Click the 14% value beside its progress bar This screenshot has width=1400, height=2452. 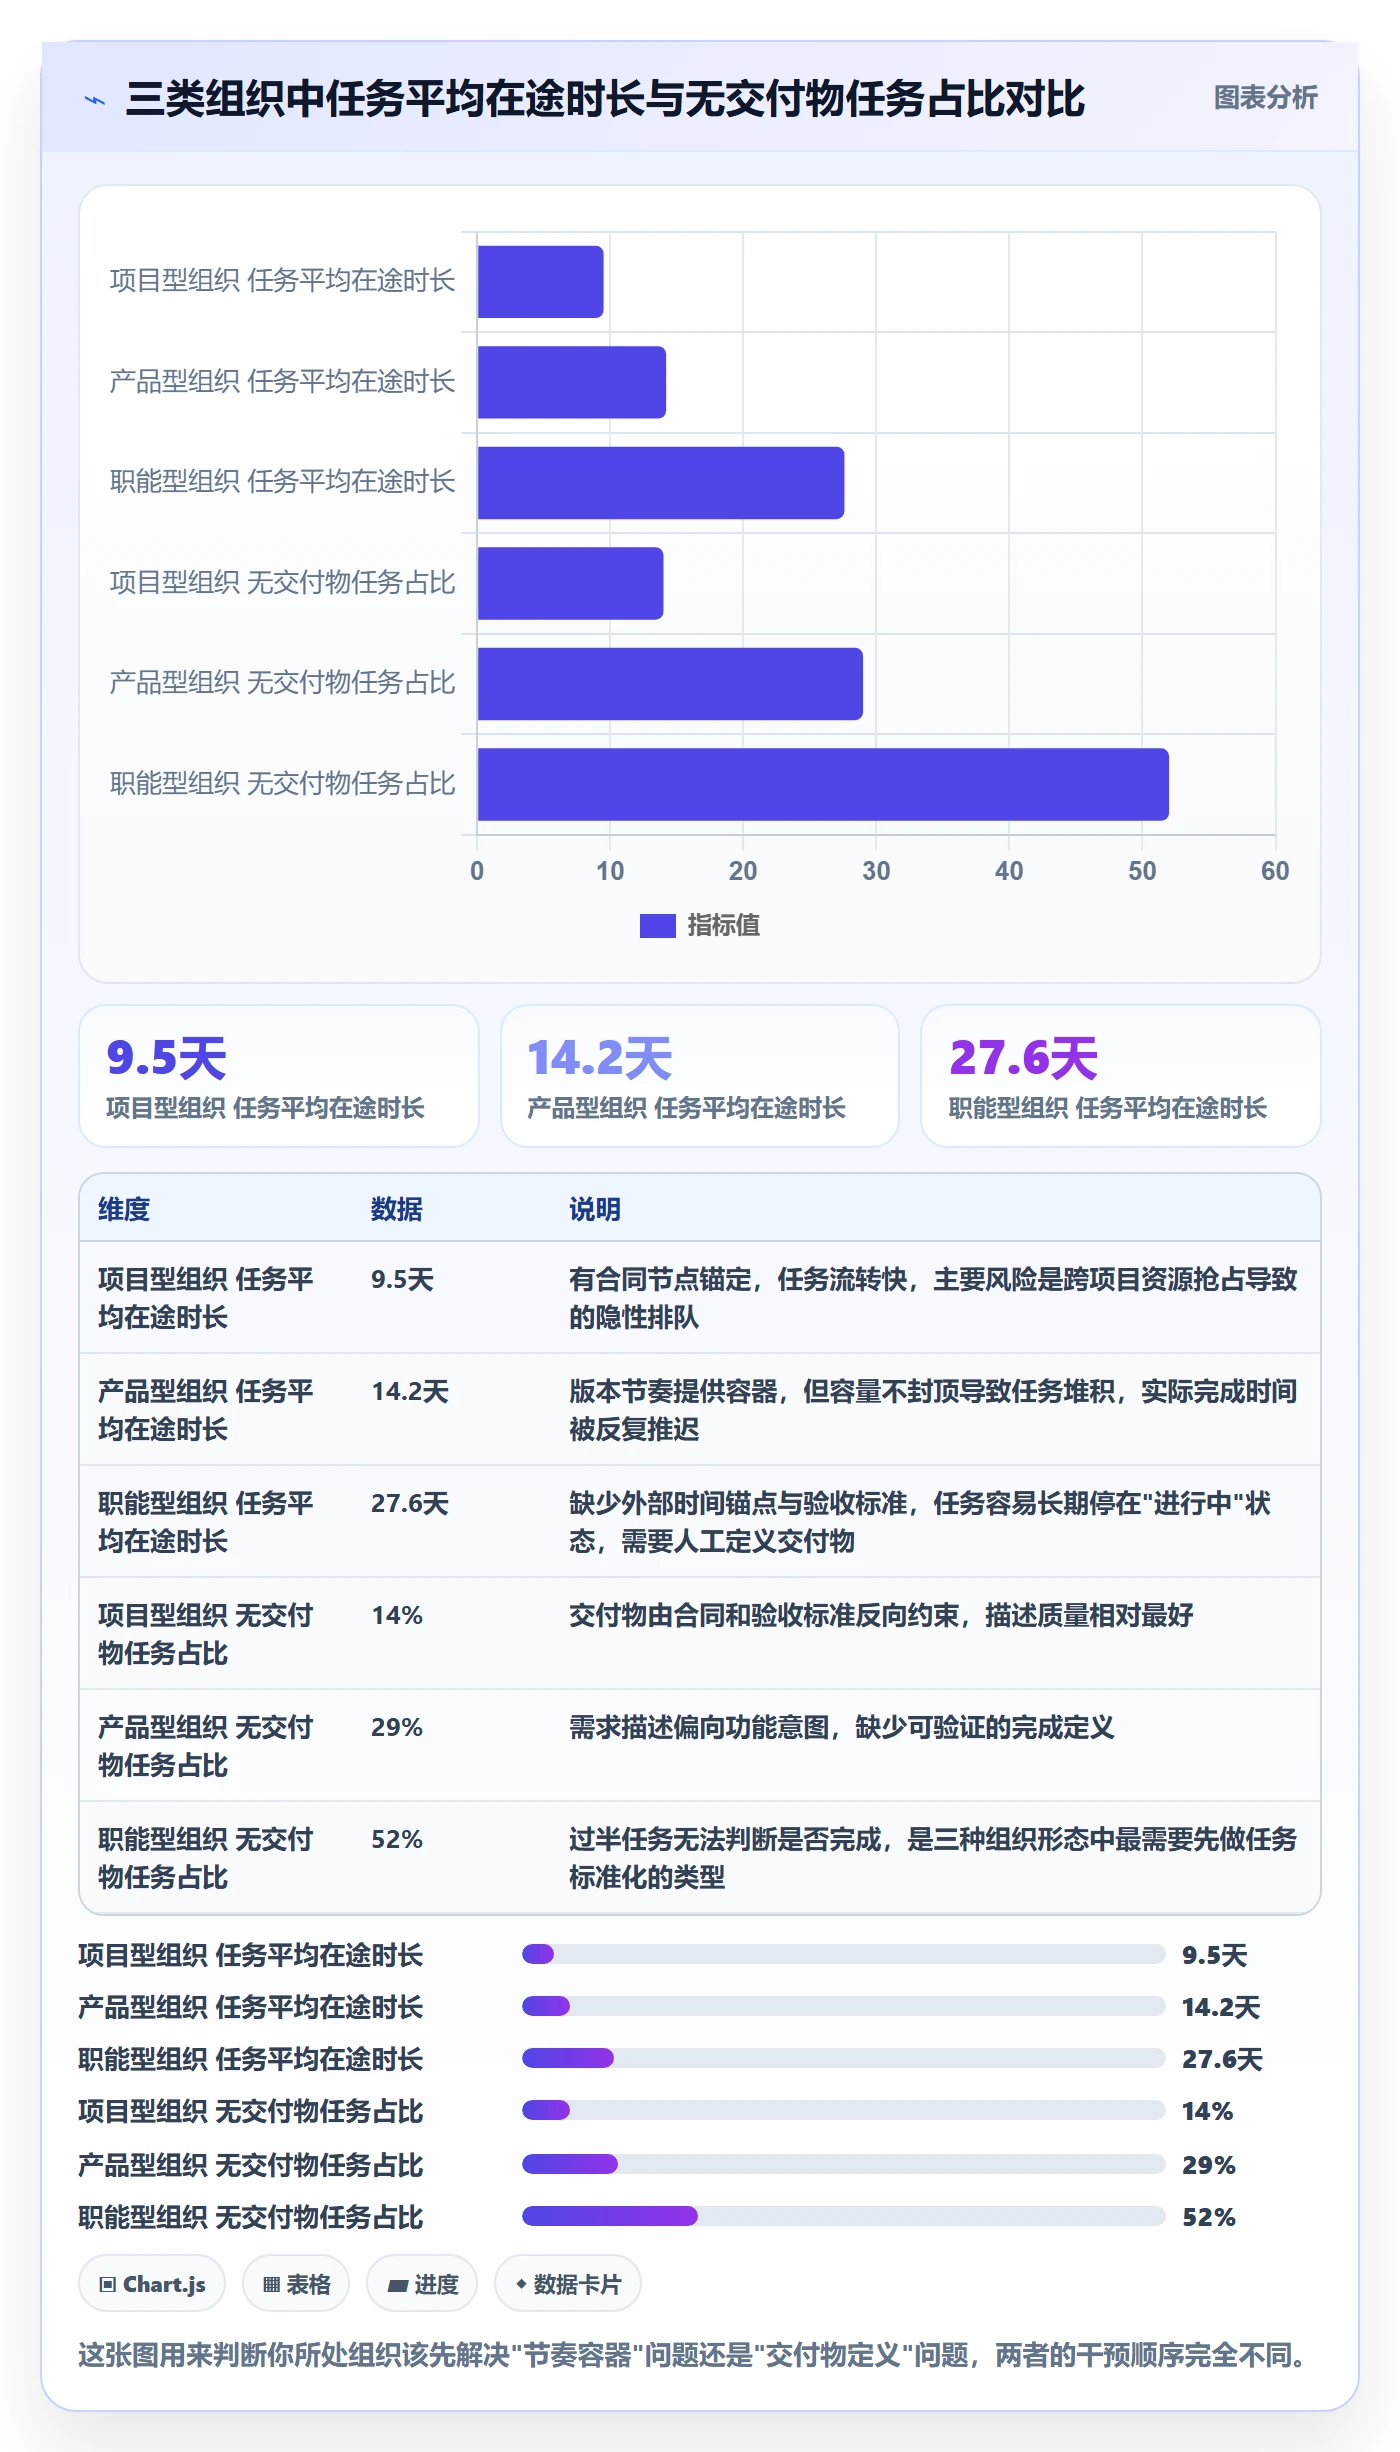1208,2111
